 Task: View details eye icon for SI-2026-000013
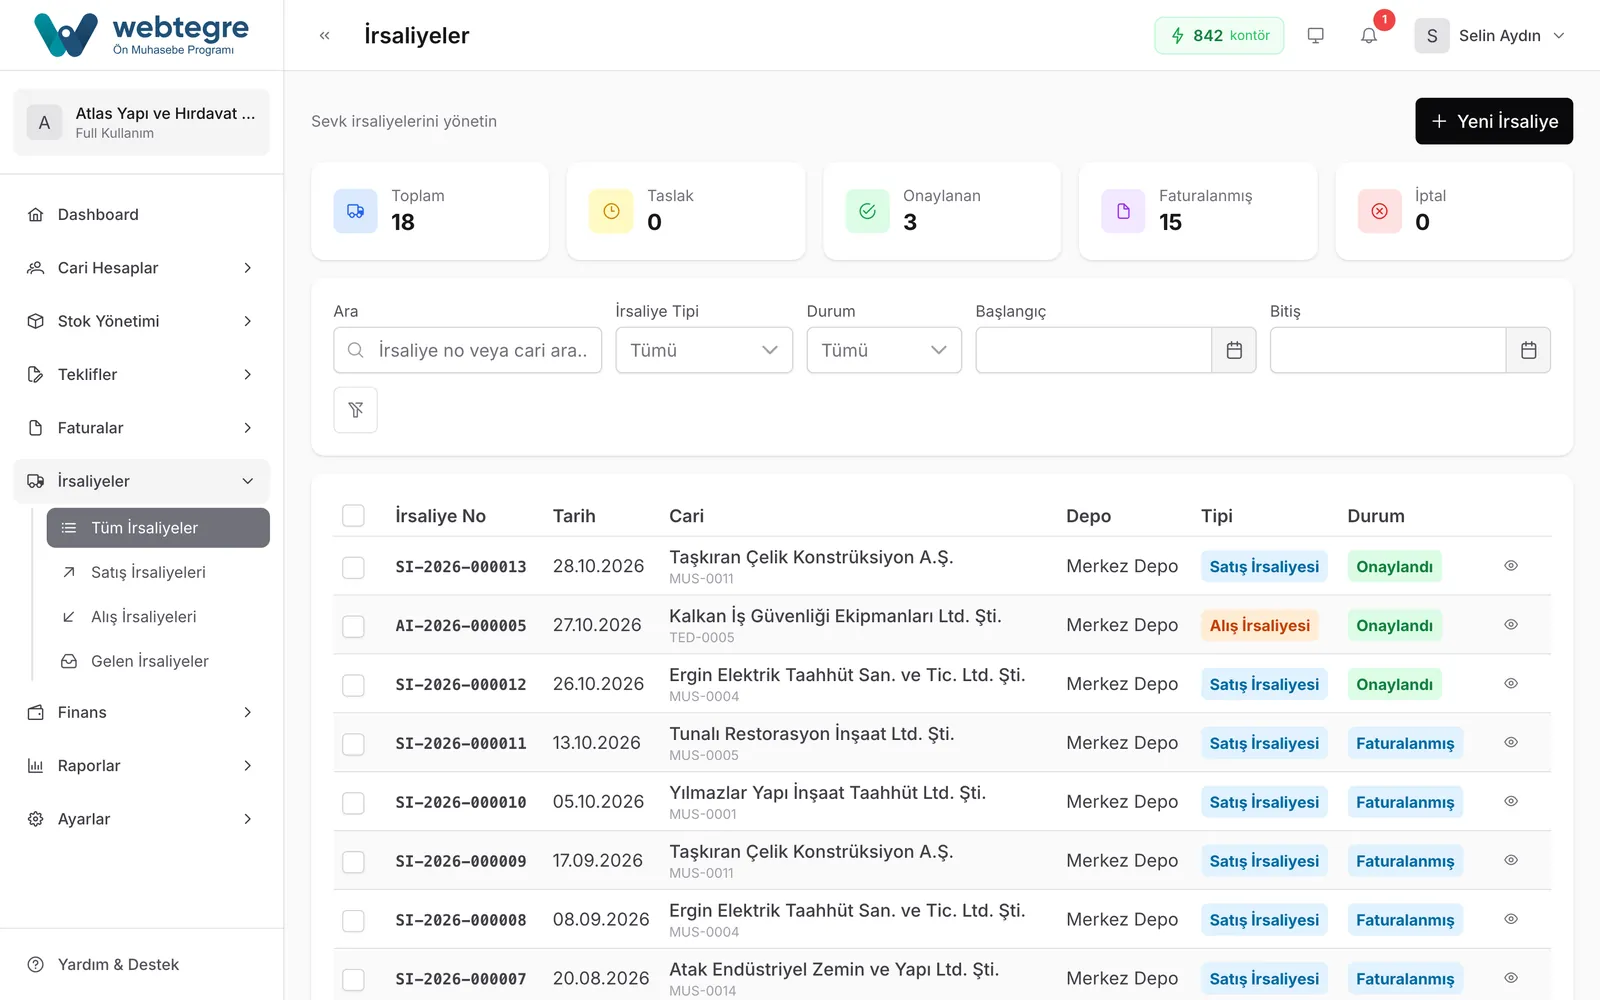click(1511, 566)
